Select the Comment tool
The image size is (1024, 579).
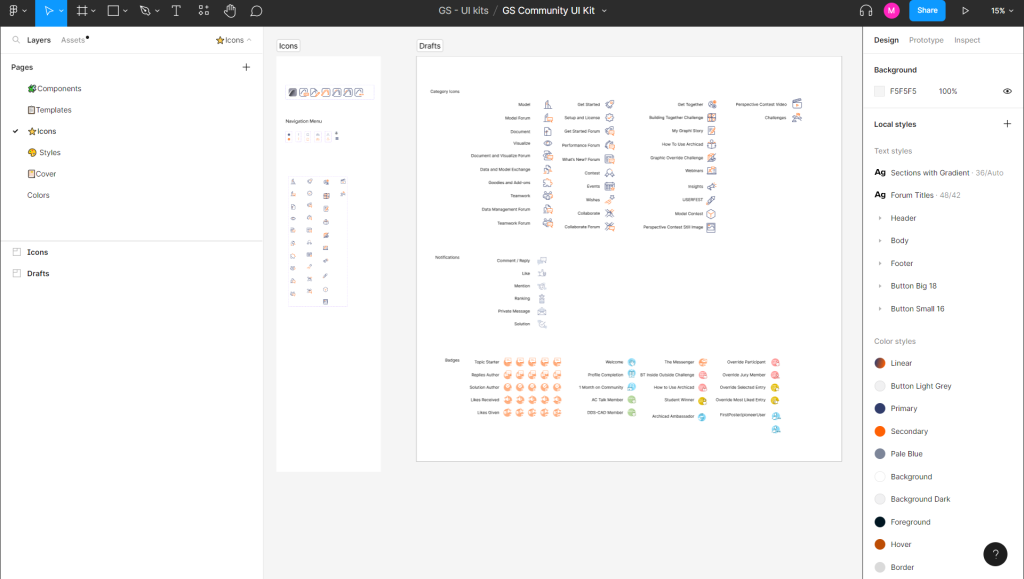click(x=256, y=11)
